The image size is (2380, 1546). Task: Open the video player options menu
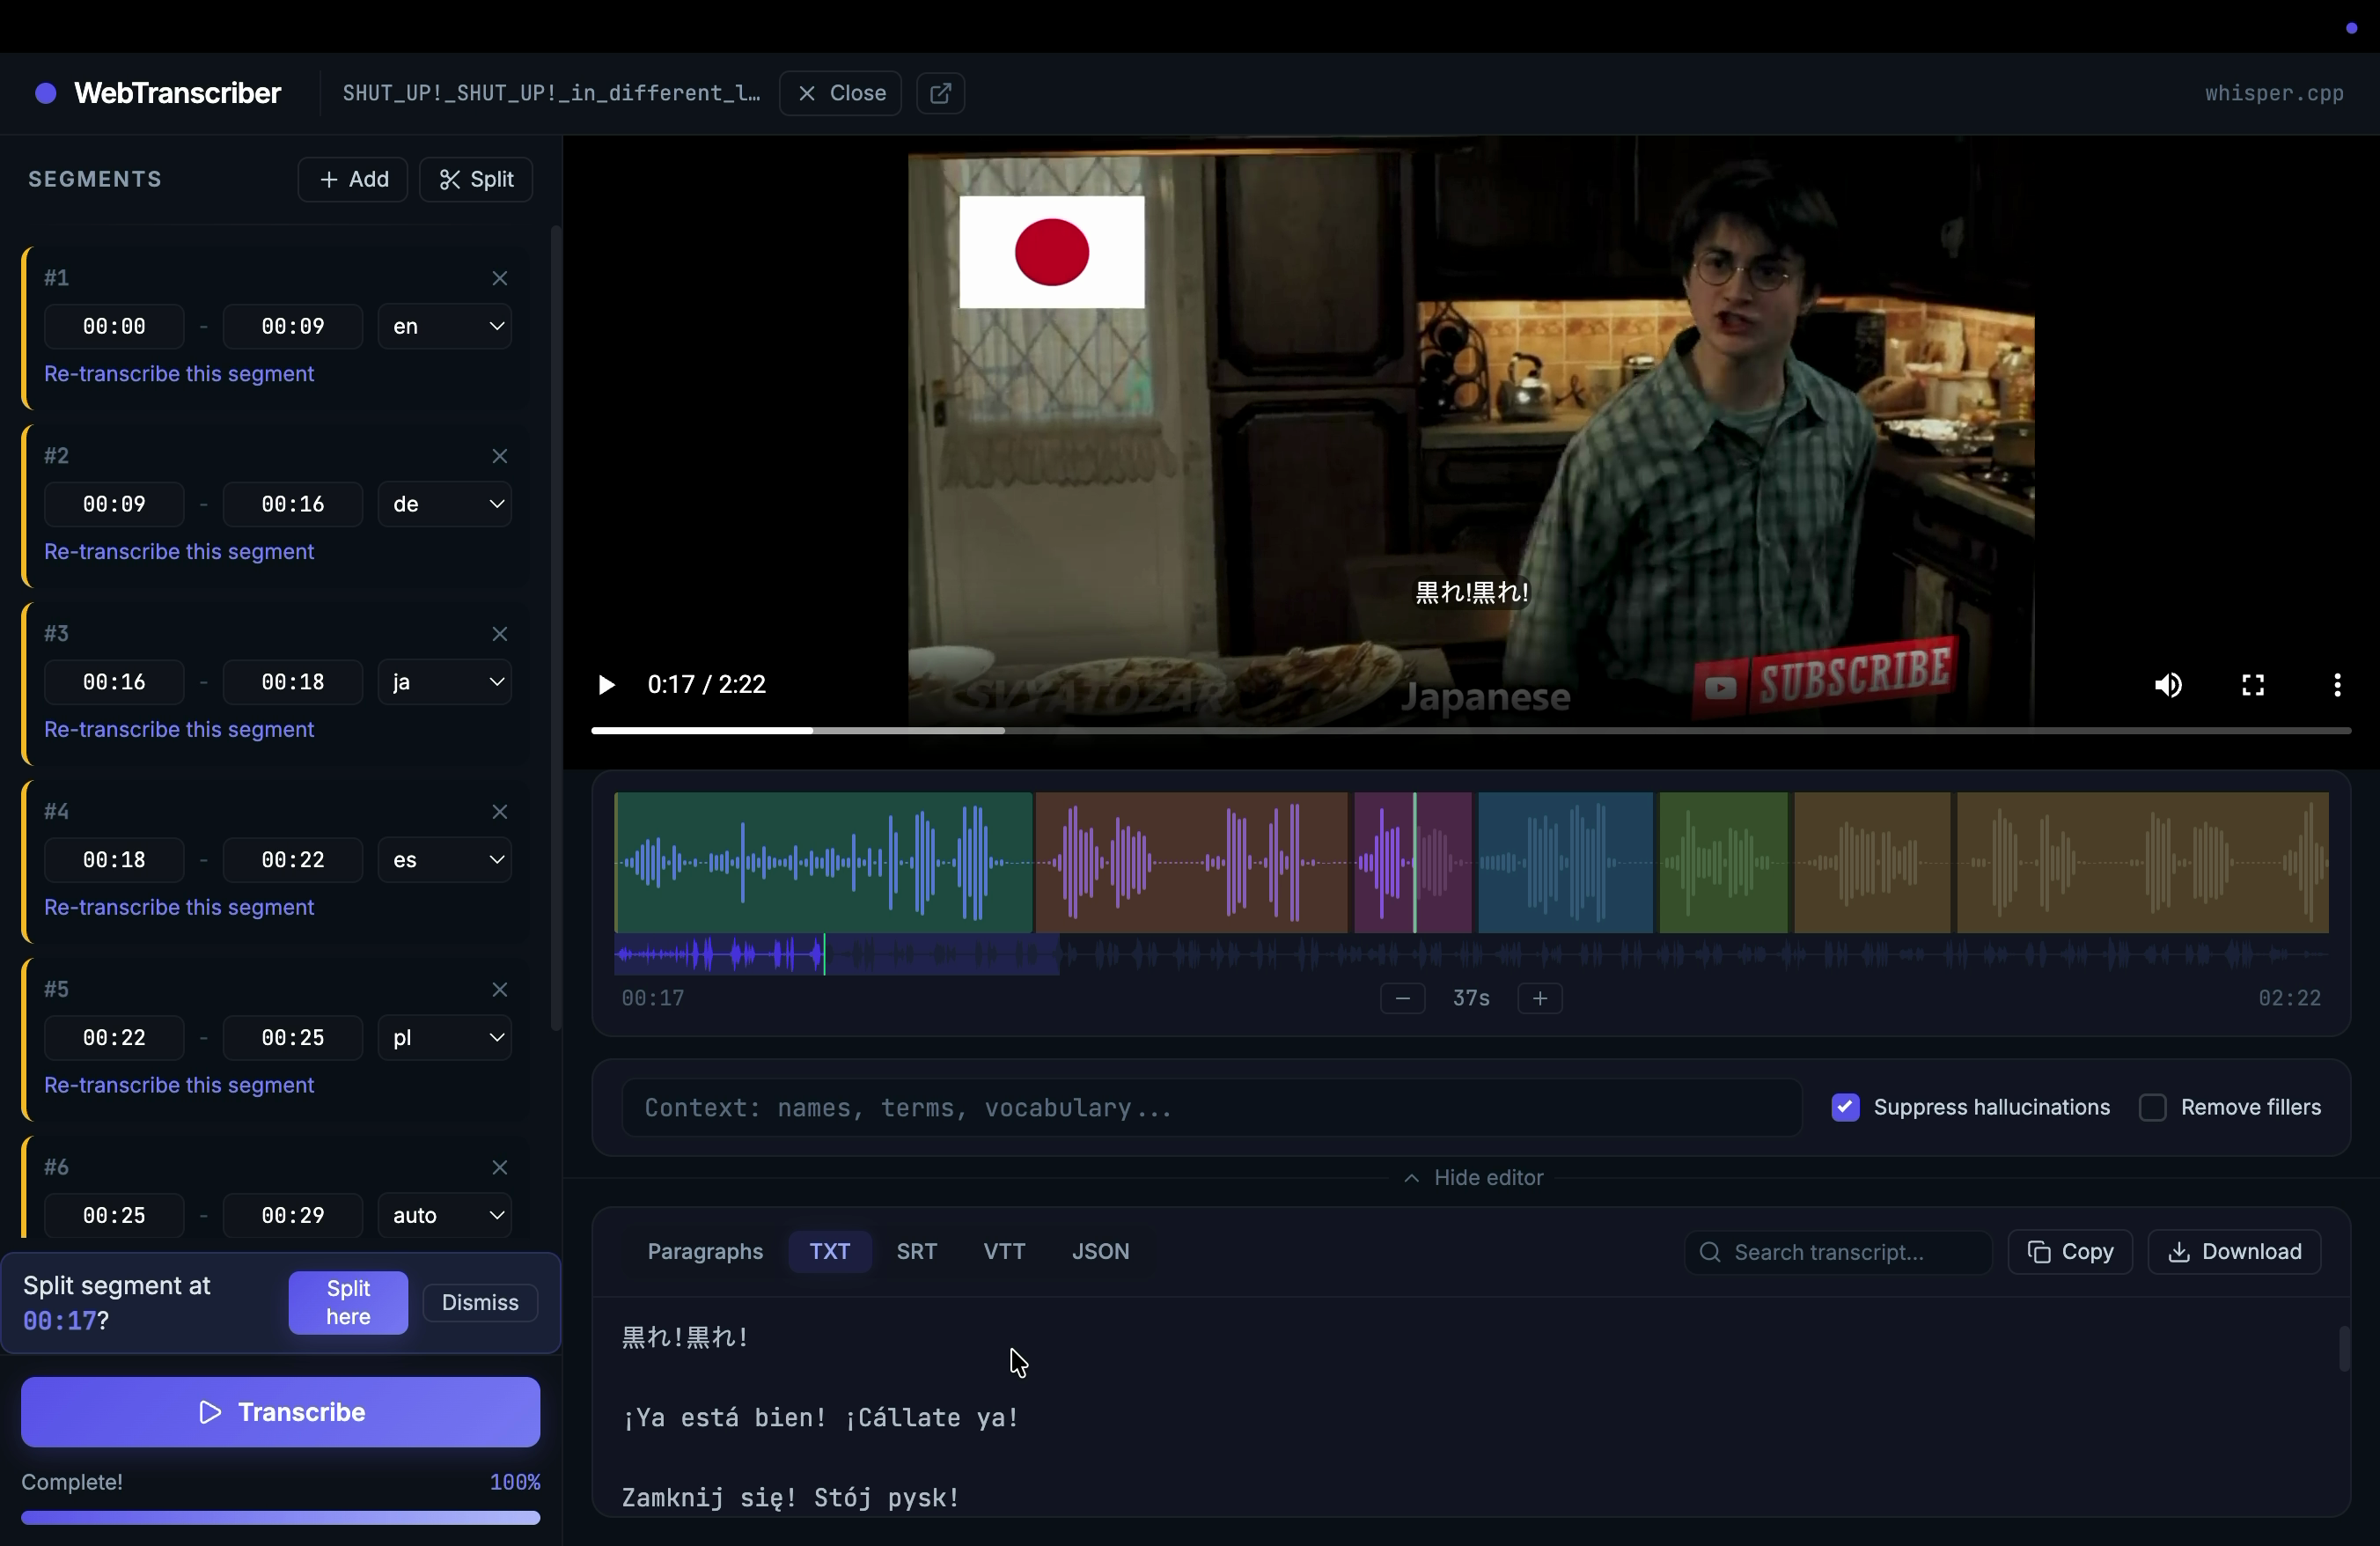(x=2337, y=684)
